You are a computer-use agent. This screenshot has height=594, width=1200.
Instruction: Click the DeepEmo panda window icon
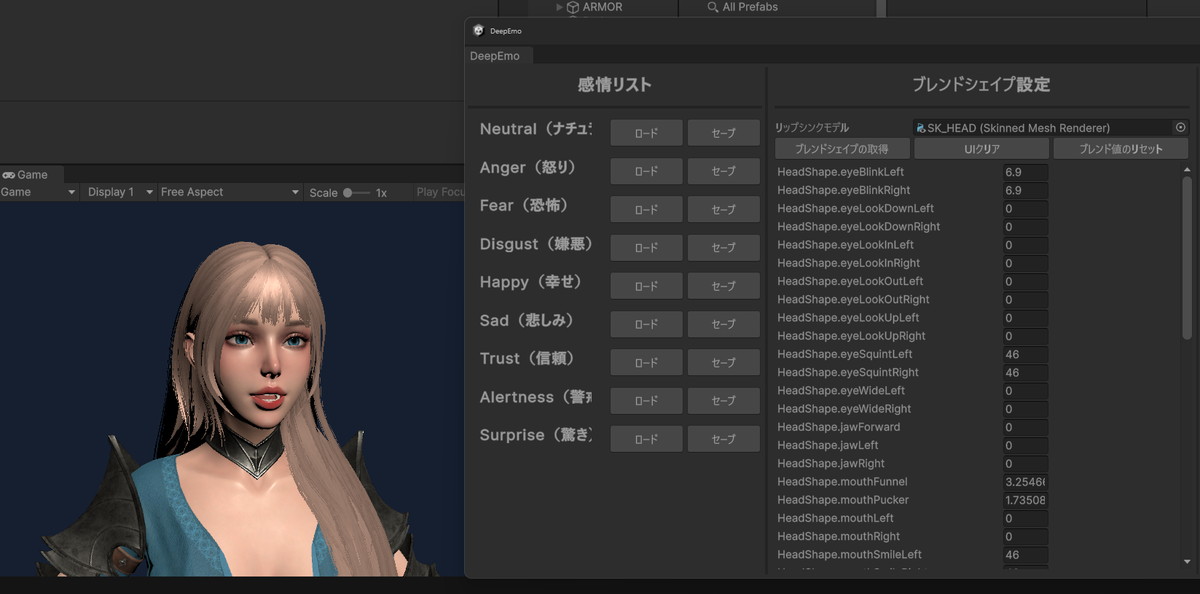pos(479,30)
